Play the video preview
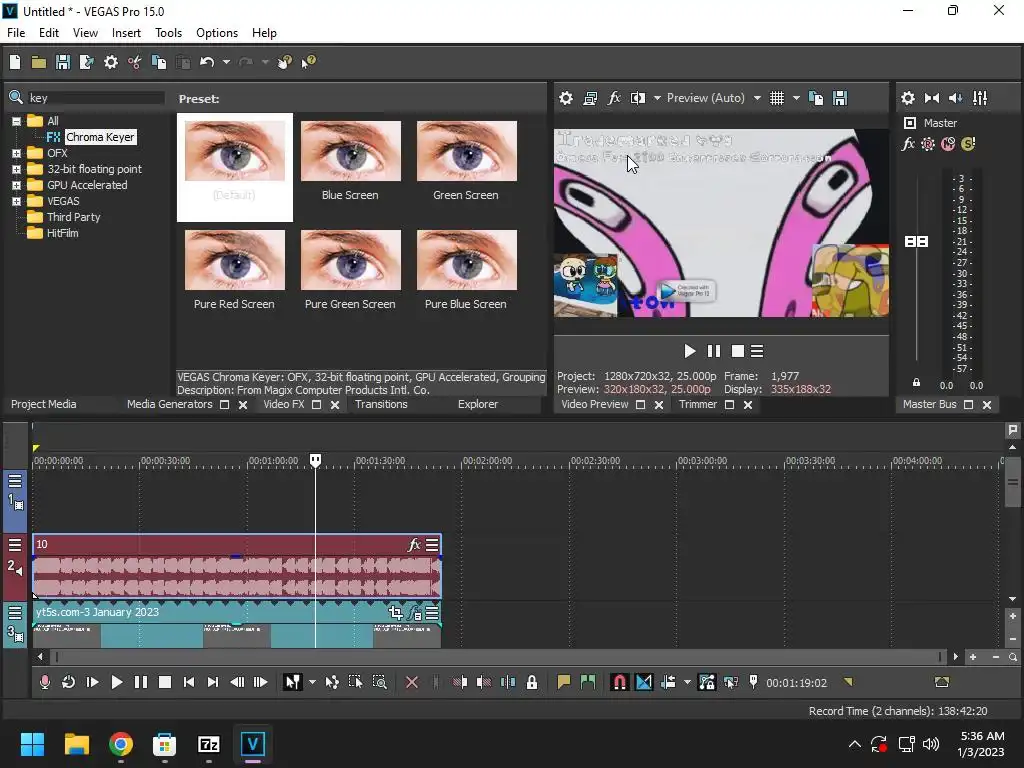 tap(690, 351)
